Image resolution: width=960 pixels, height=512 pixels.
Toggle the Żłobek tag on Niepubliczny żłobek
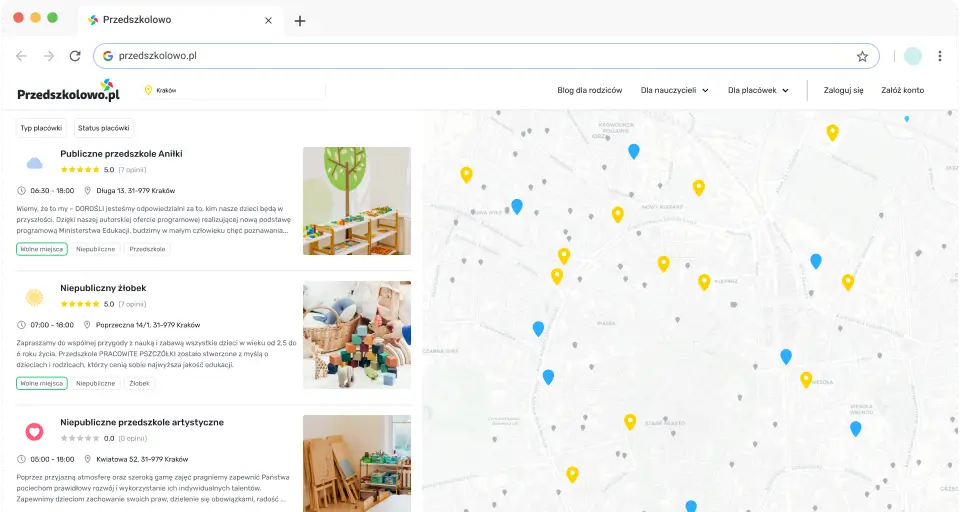pyautogui.click(x=139, y=383)
